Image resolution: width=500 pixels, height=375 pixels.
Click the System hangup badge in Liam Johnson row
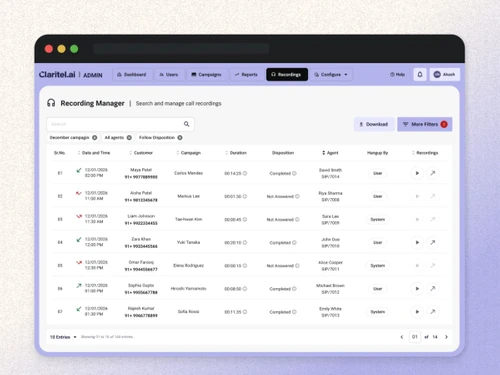[x=378, y=219]
